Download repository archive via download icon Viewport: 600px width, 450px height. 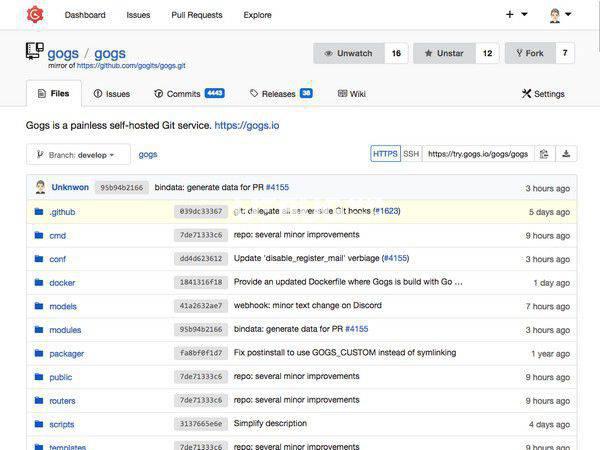pos(566,154)
